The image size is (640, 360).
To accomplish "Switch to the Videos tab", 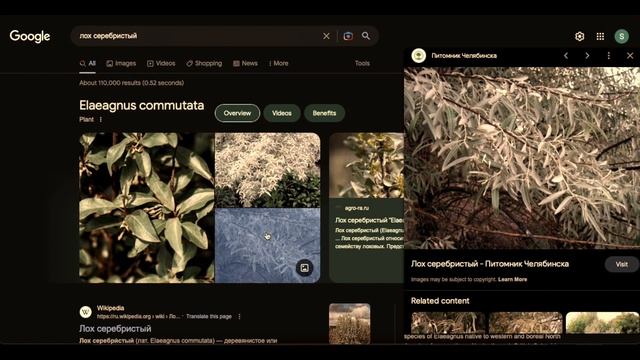I will (161, 64).
